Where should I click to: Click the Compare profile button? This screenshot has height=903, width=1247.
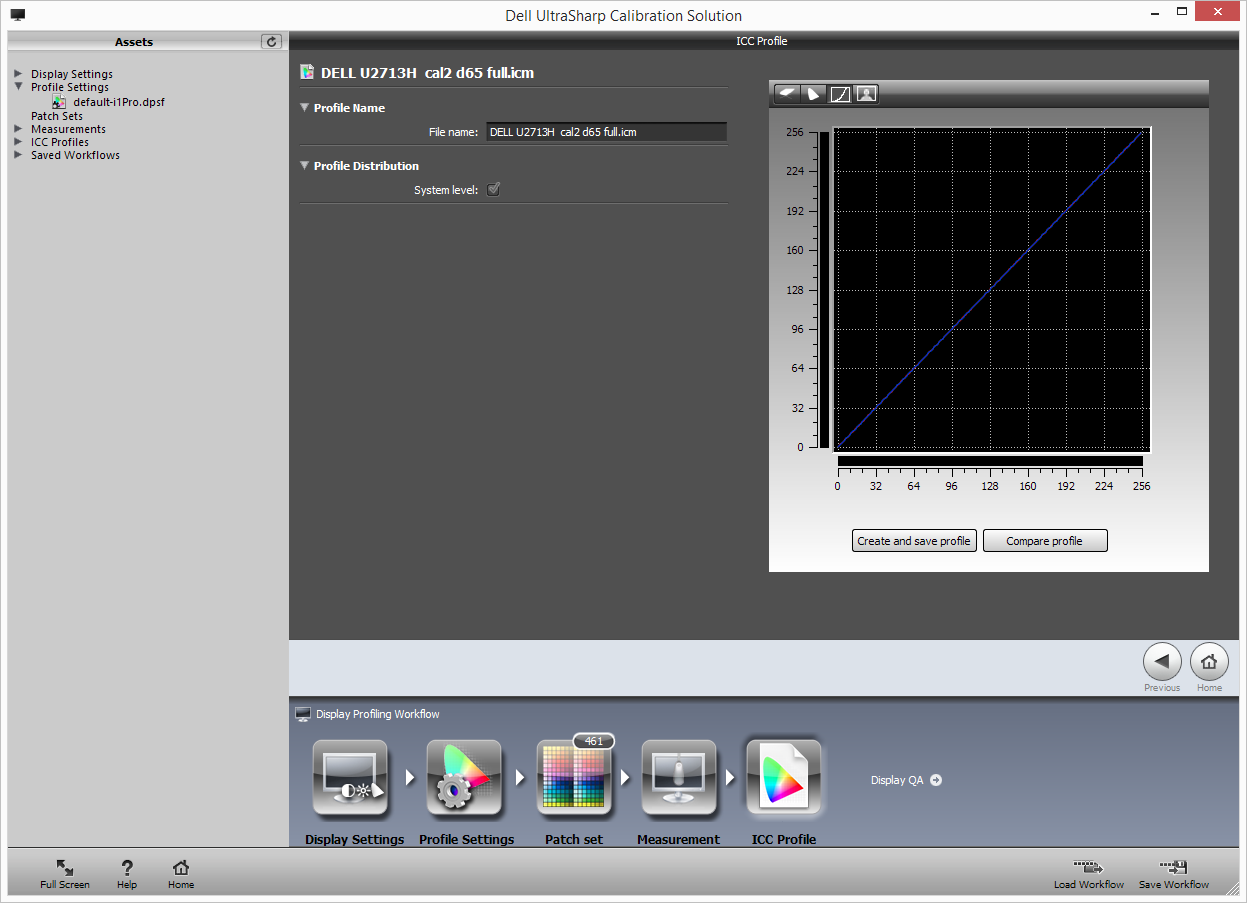click(1045, 541)
